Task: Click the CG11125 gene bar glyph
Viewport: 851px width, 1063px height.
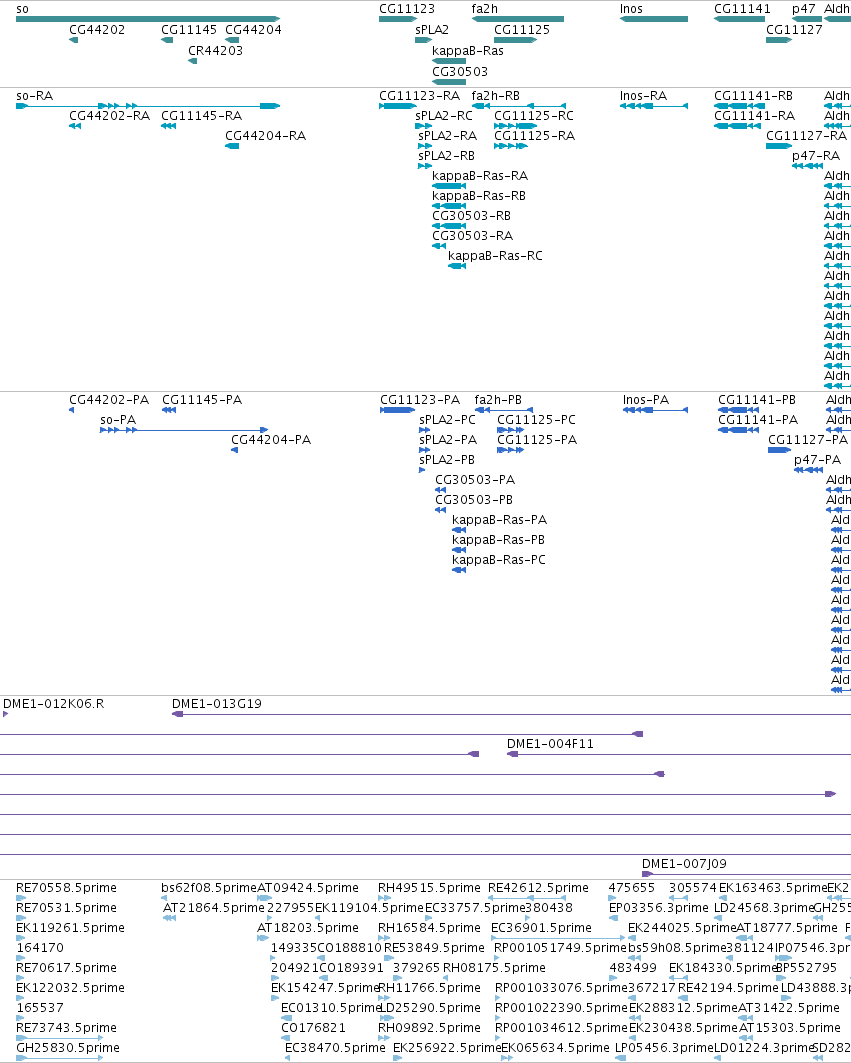Action: coord(515,40)
